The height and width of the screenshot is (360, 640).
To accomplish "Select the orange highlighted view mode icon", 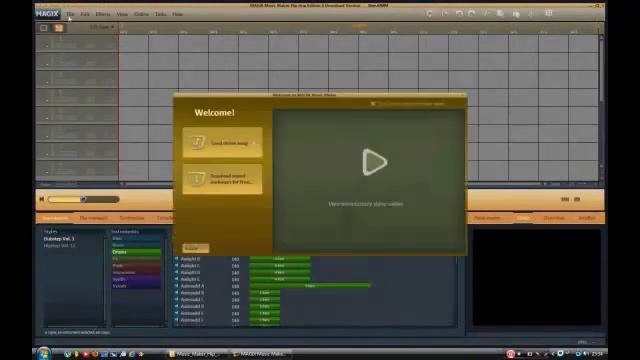I will (x=59, y=28).
